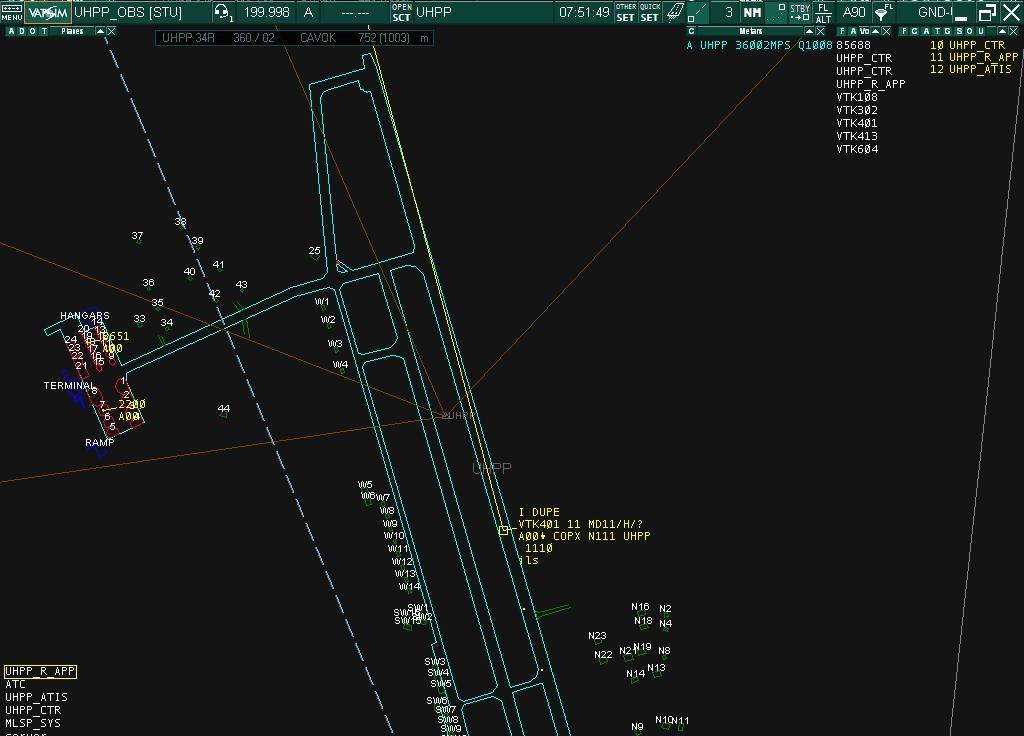Close the Metars list panel

pos(821,31)
